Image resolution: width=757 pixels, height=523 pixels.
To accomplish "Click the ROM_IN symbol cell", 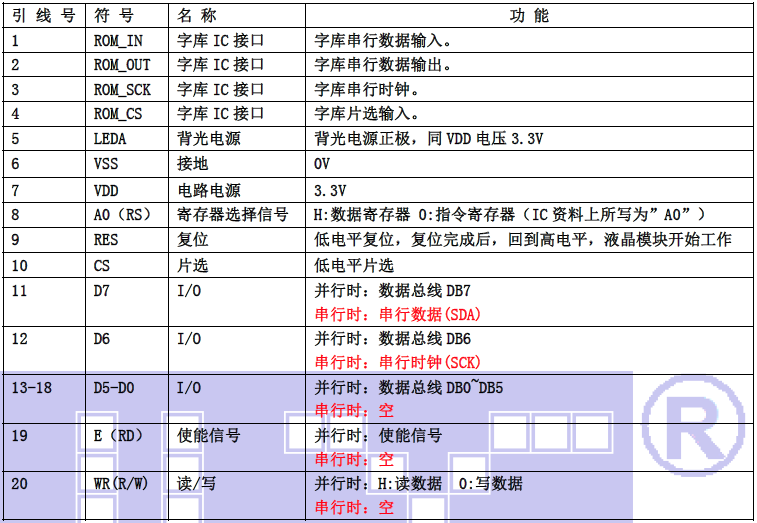I will (118, 41).
